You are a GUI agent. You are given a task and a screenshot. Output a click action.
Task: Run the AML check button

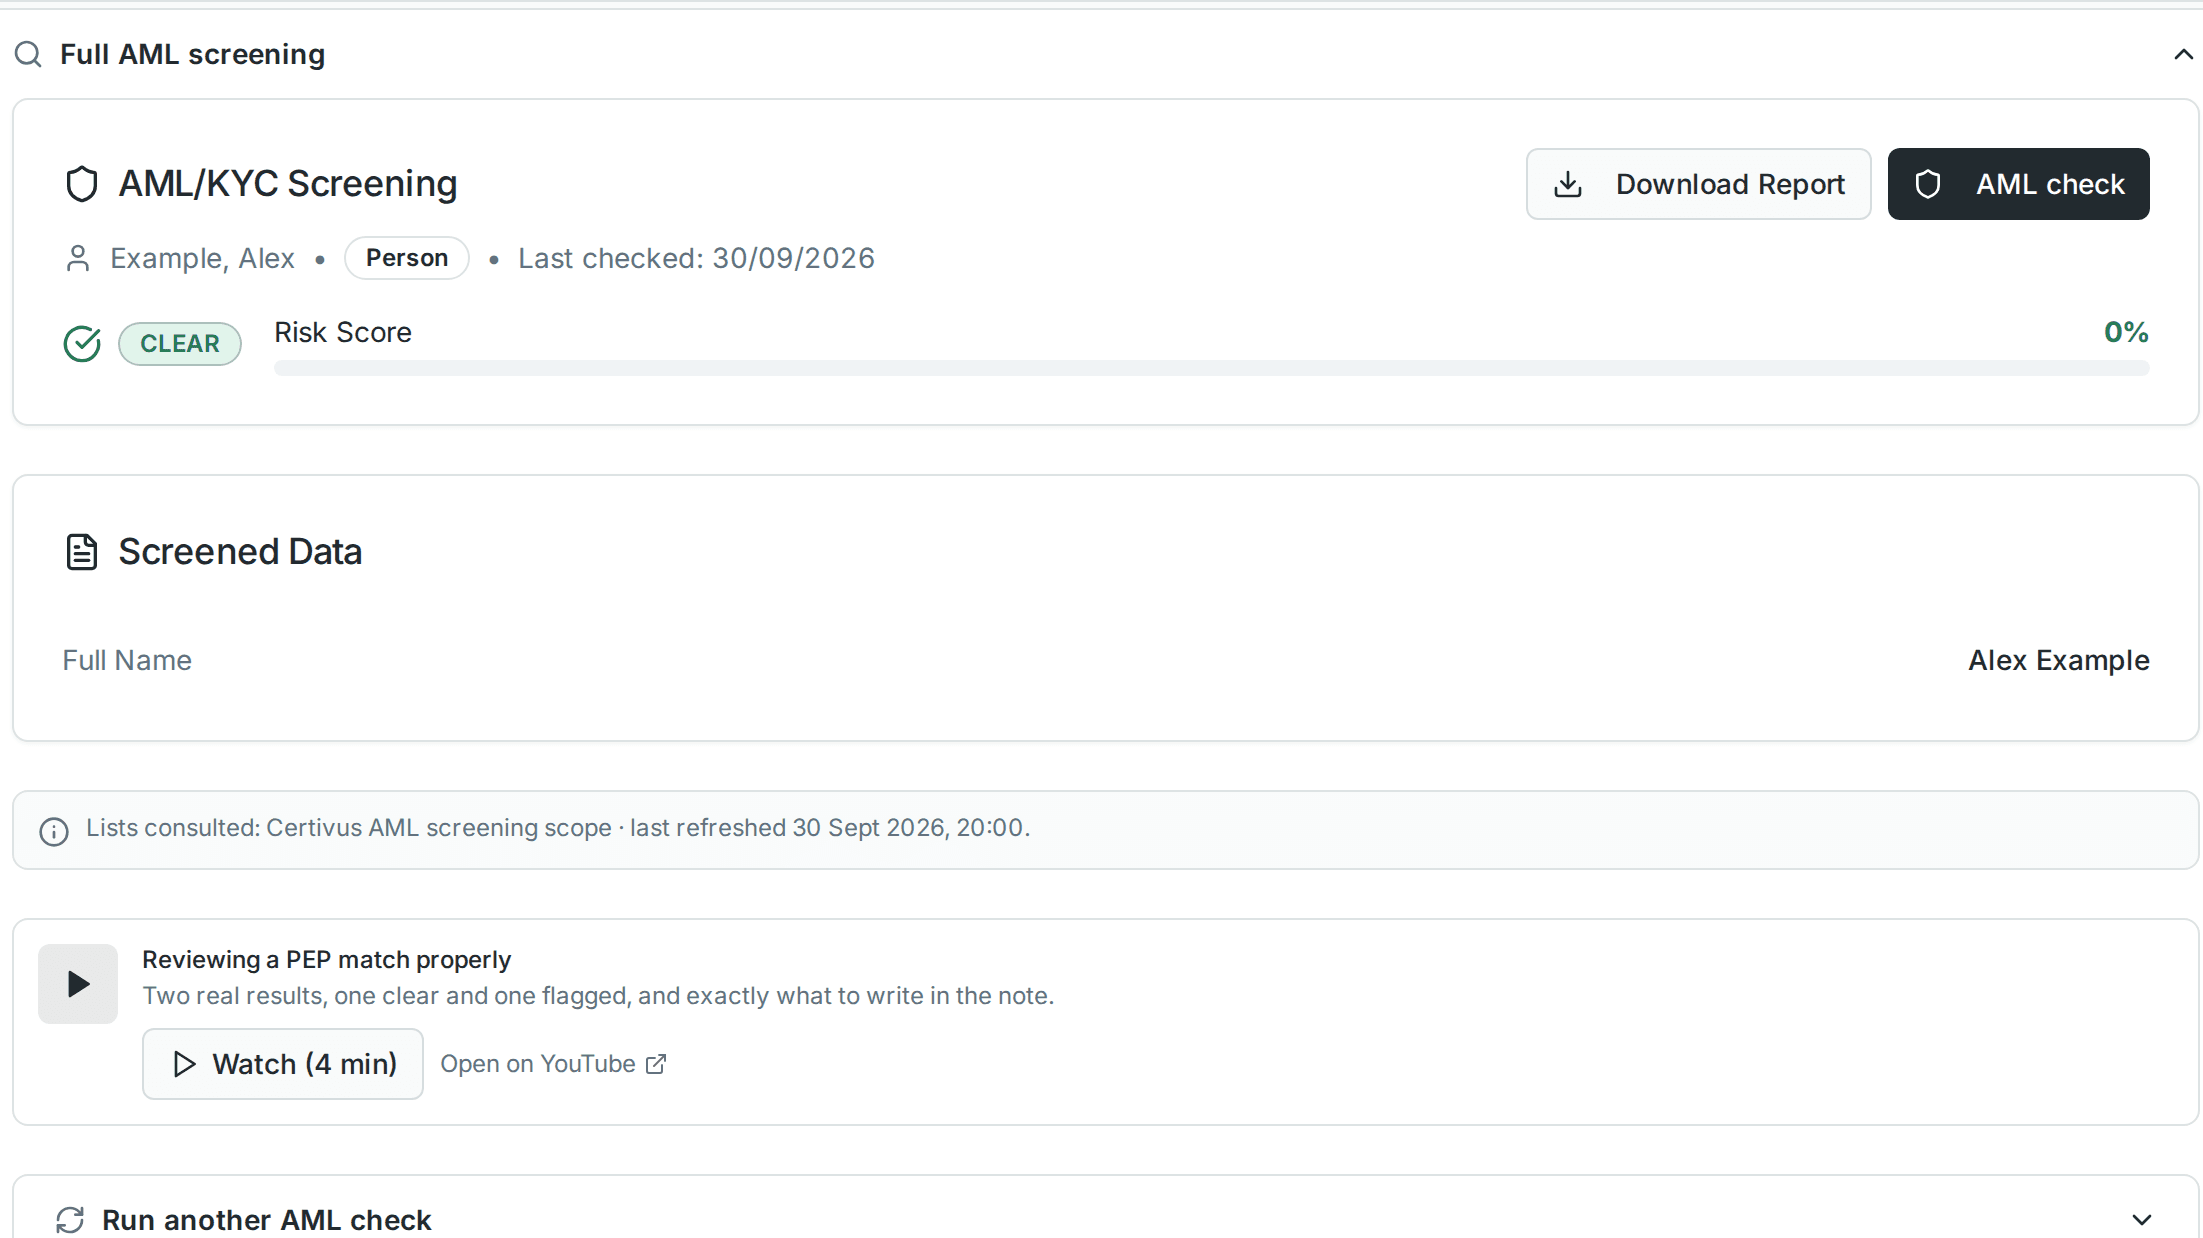click(x=2018, y=184)
